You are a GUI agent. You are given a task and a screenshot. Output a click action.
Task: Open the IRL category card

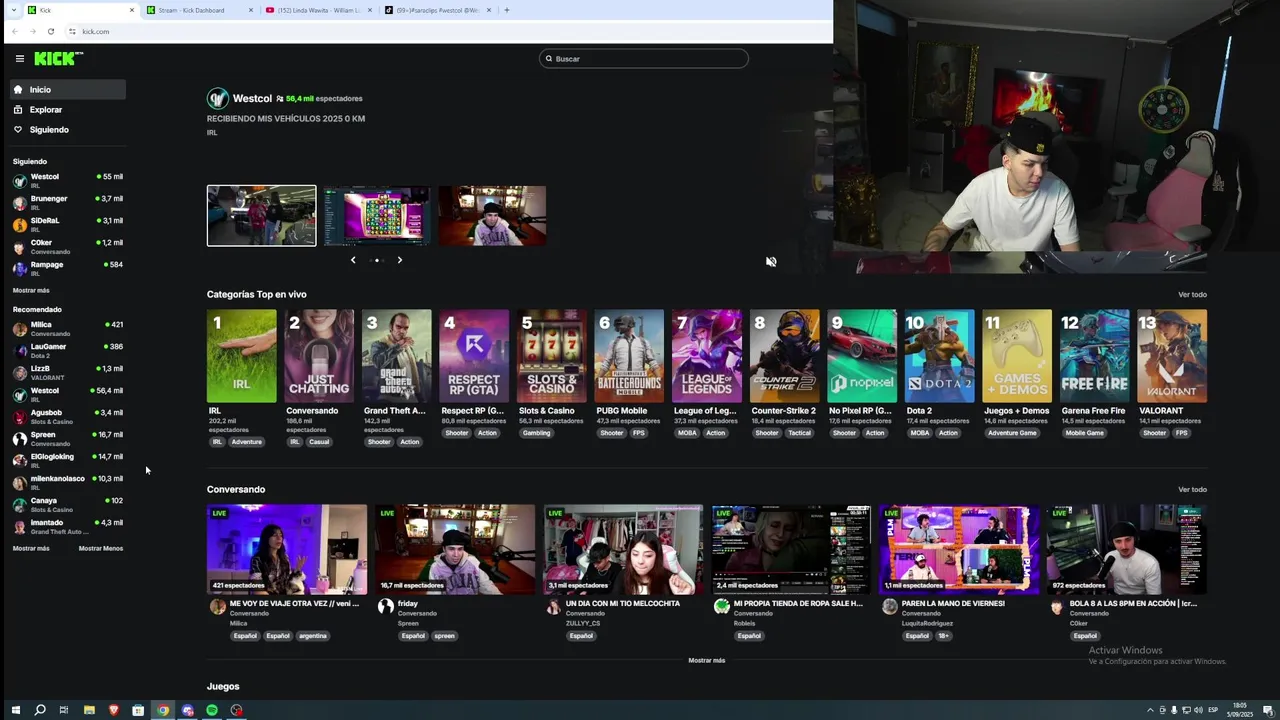pos(242,356)
